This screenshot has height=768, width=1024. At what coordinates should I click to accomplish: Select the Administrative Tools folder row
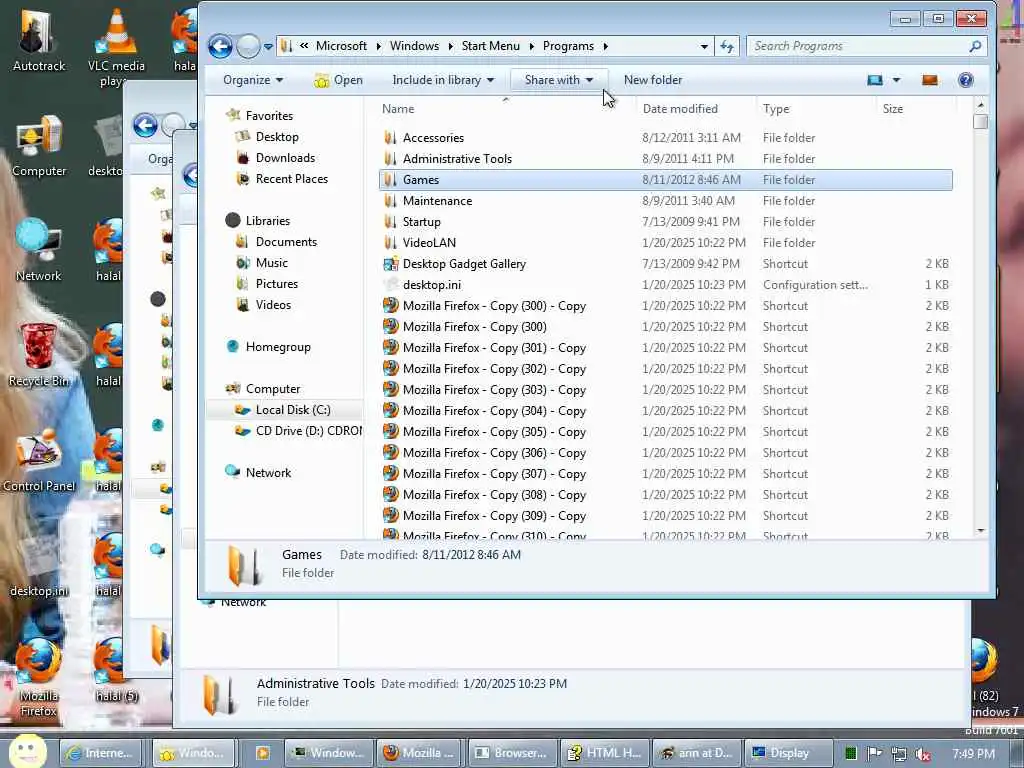coord(665,159)
